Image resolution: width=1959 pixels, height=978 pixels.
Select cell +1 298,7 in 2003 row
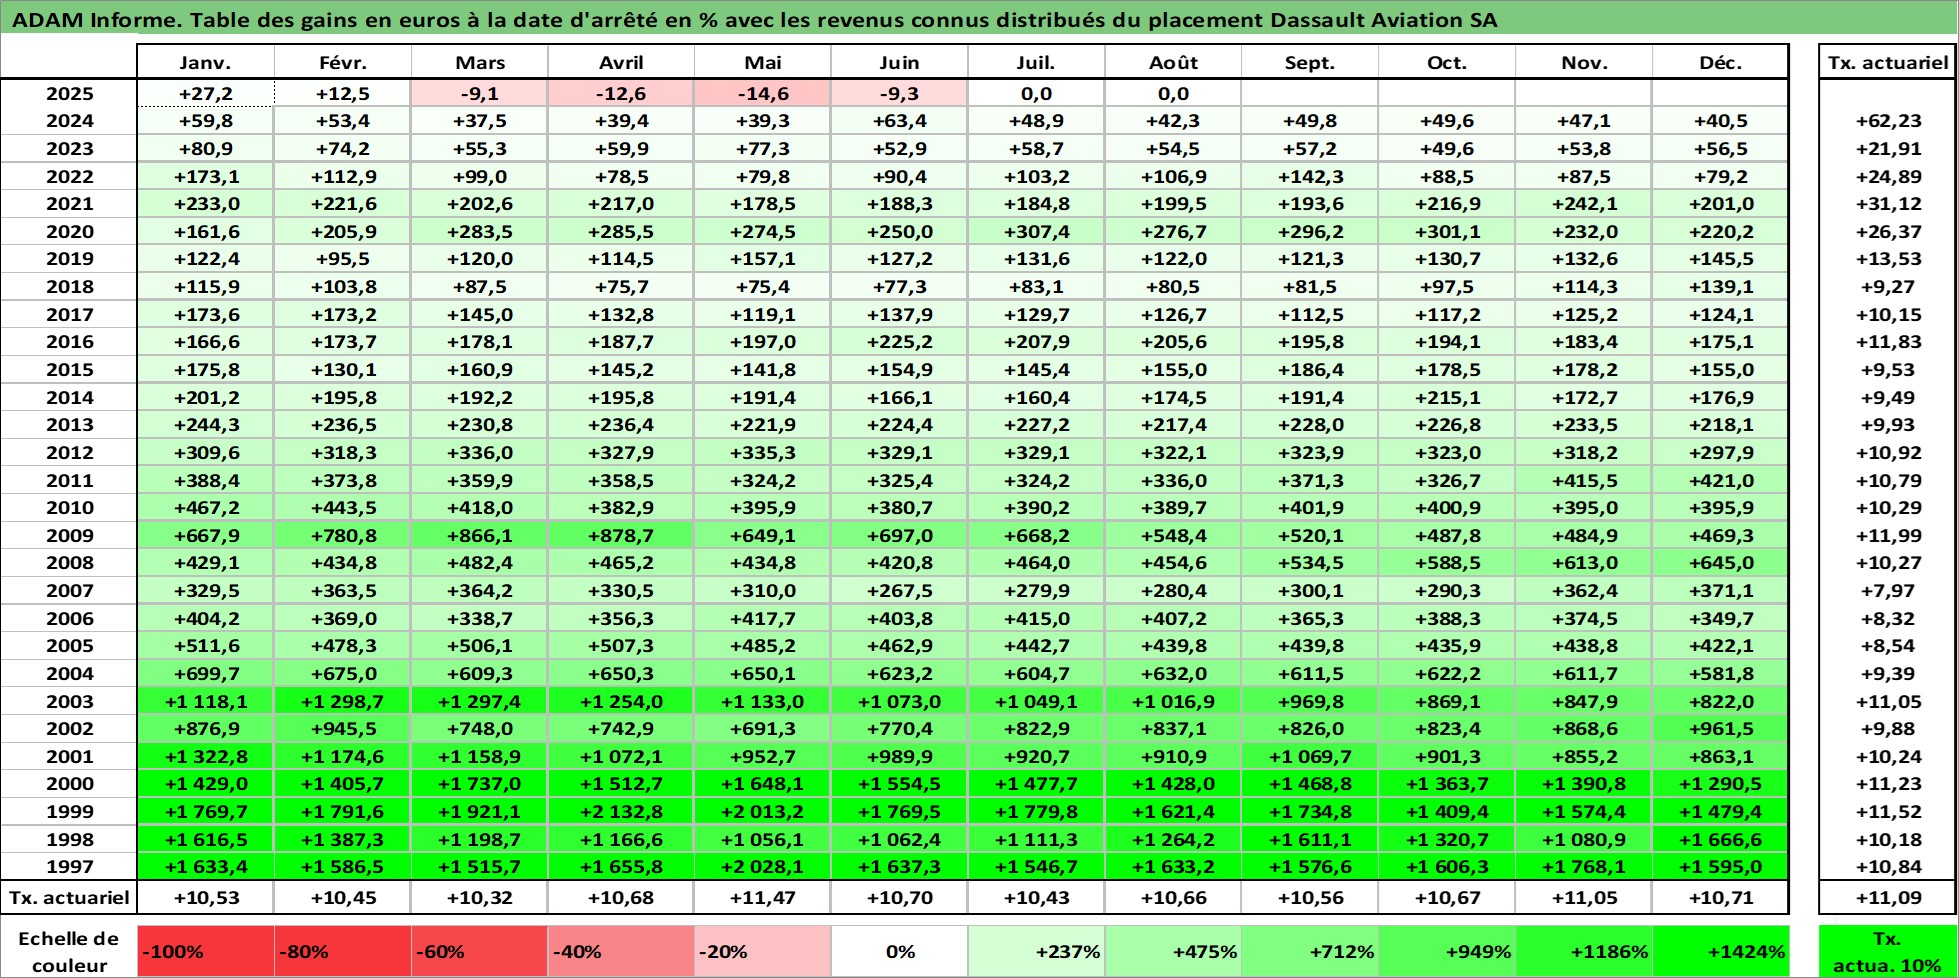(x=343, y=701)
